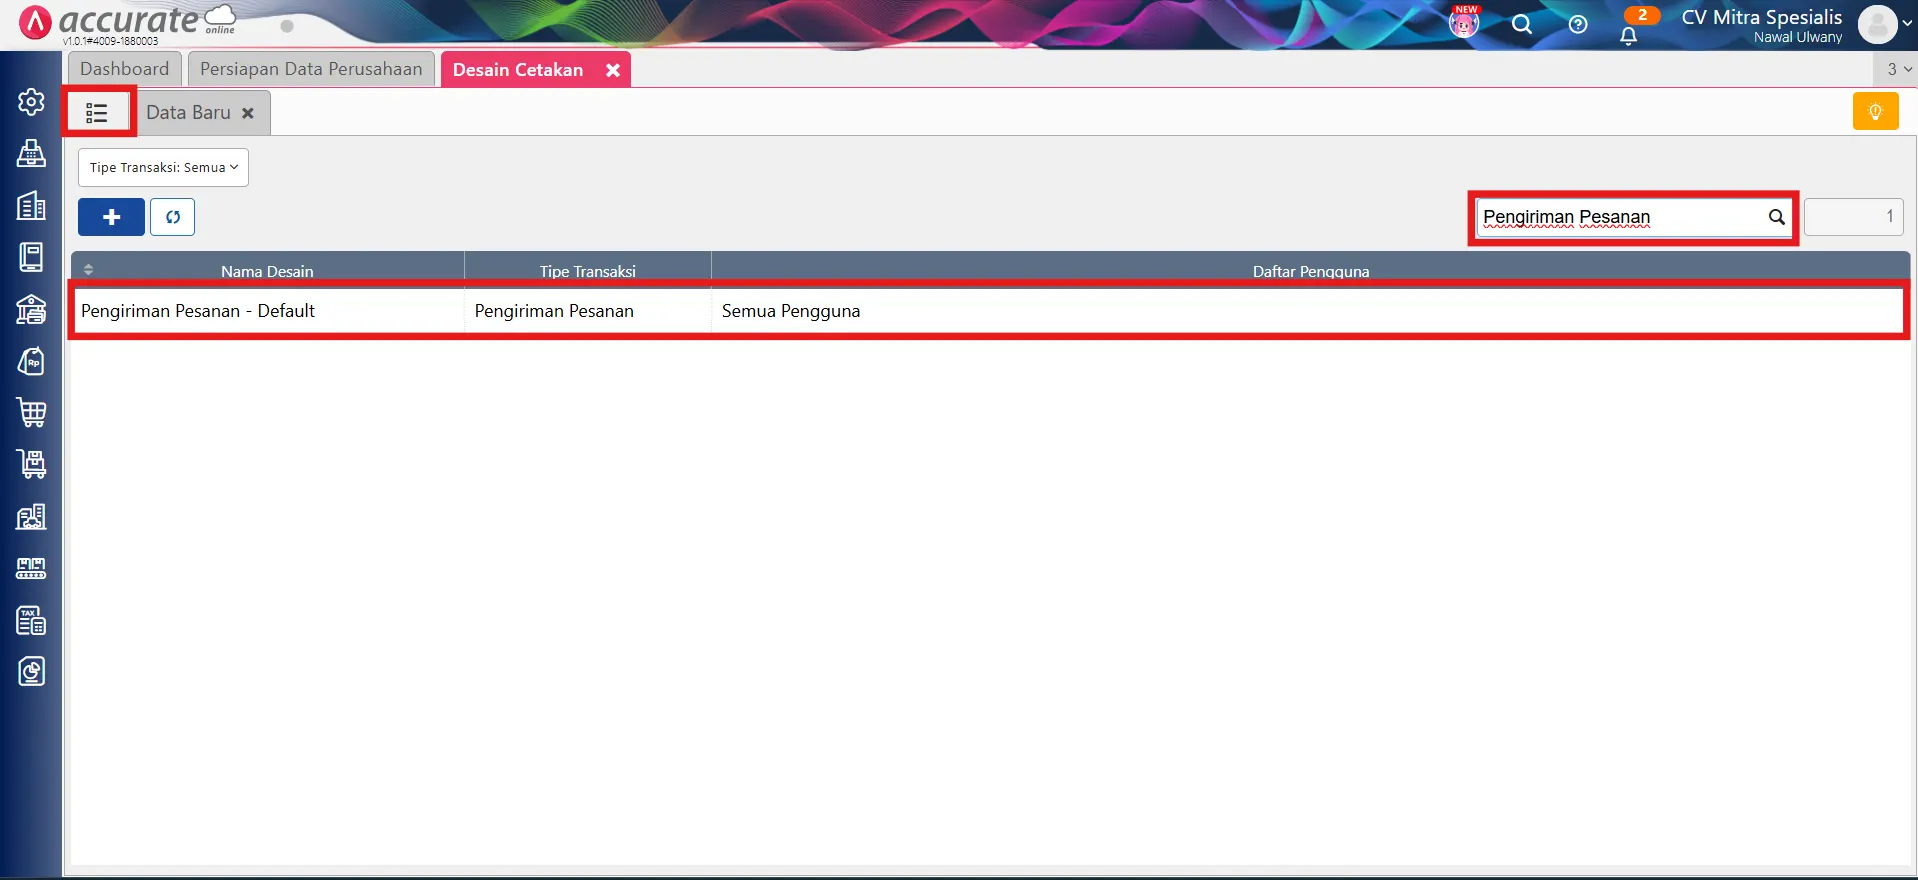Sort by Tipe Transaksi column header
The height and width of the screenshot is (880, 1918).
[588, 270]
